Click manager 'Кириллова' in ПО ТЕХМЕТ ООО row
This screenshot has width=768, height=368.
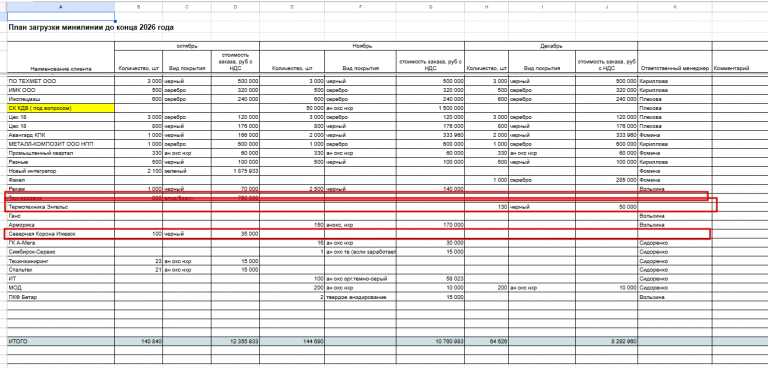tap(674, 81)
